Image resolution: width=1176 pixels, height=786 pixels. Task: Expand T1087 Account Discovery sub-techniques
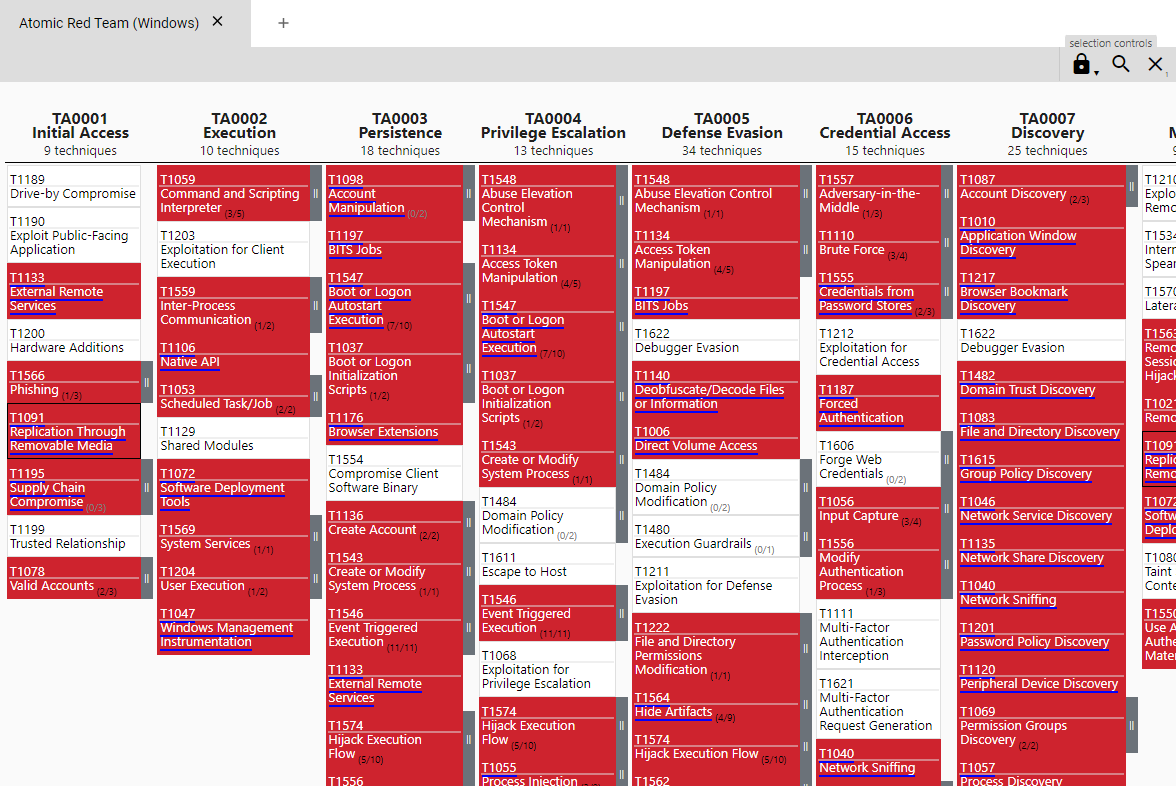[1132, 186]
